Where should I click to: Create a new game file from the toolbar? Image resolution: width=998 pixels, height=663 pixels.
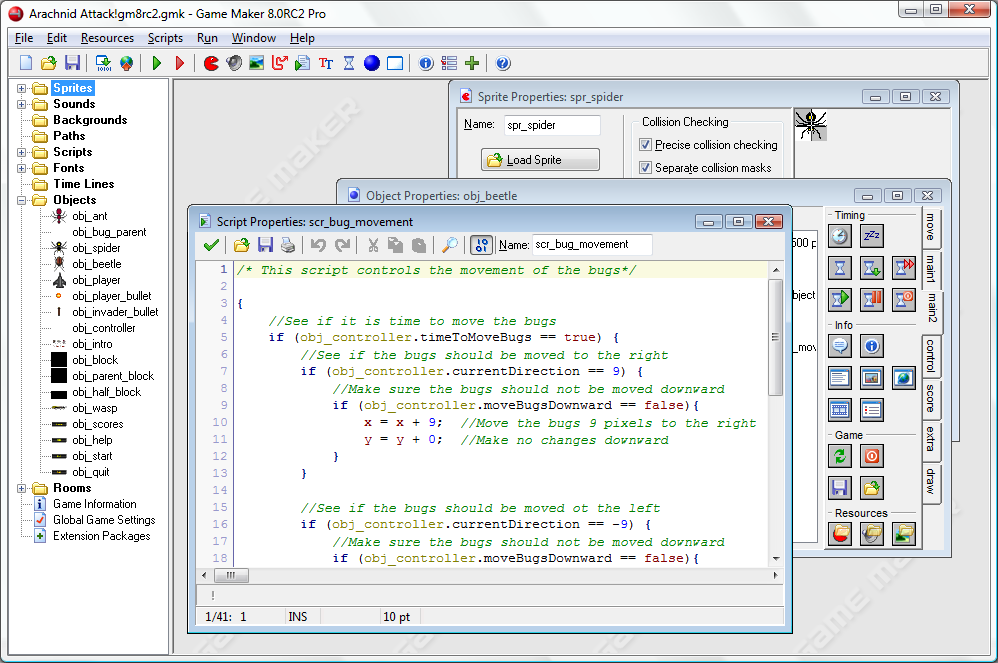click(26, 63)
